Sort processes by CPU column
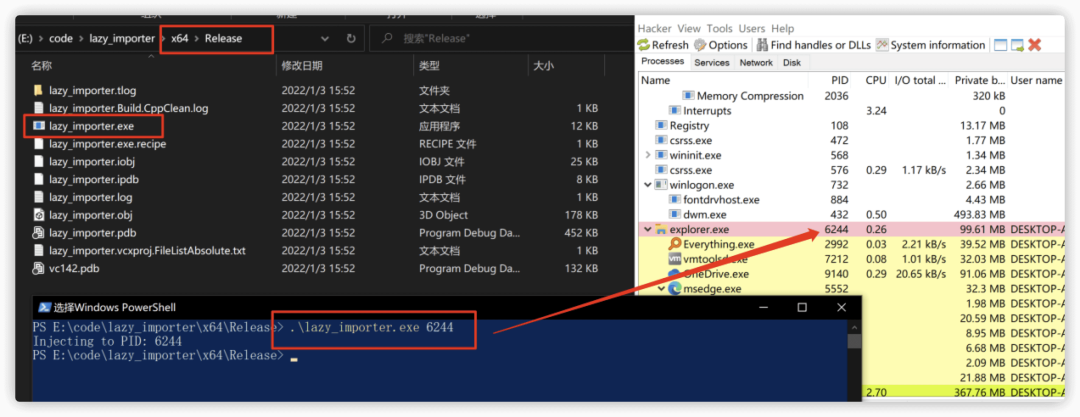The width and height of the screenshot is (1080, 417). click(875, 80)
